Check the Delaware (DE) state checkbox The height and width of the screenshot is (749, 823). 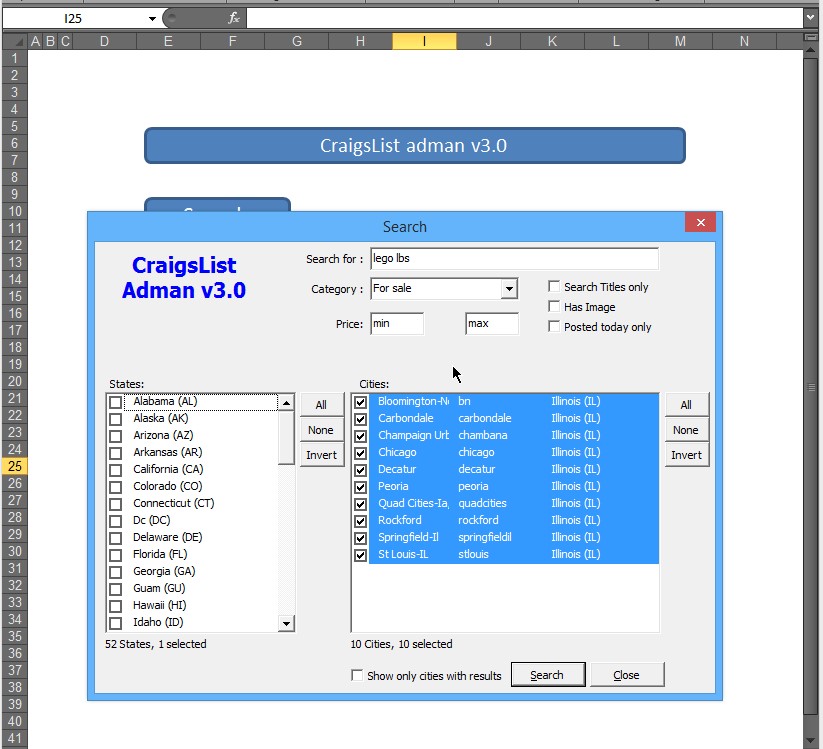click(115, 539)
